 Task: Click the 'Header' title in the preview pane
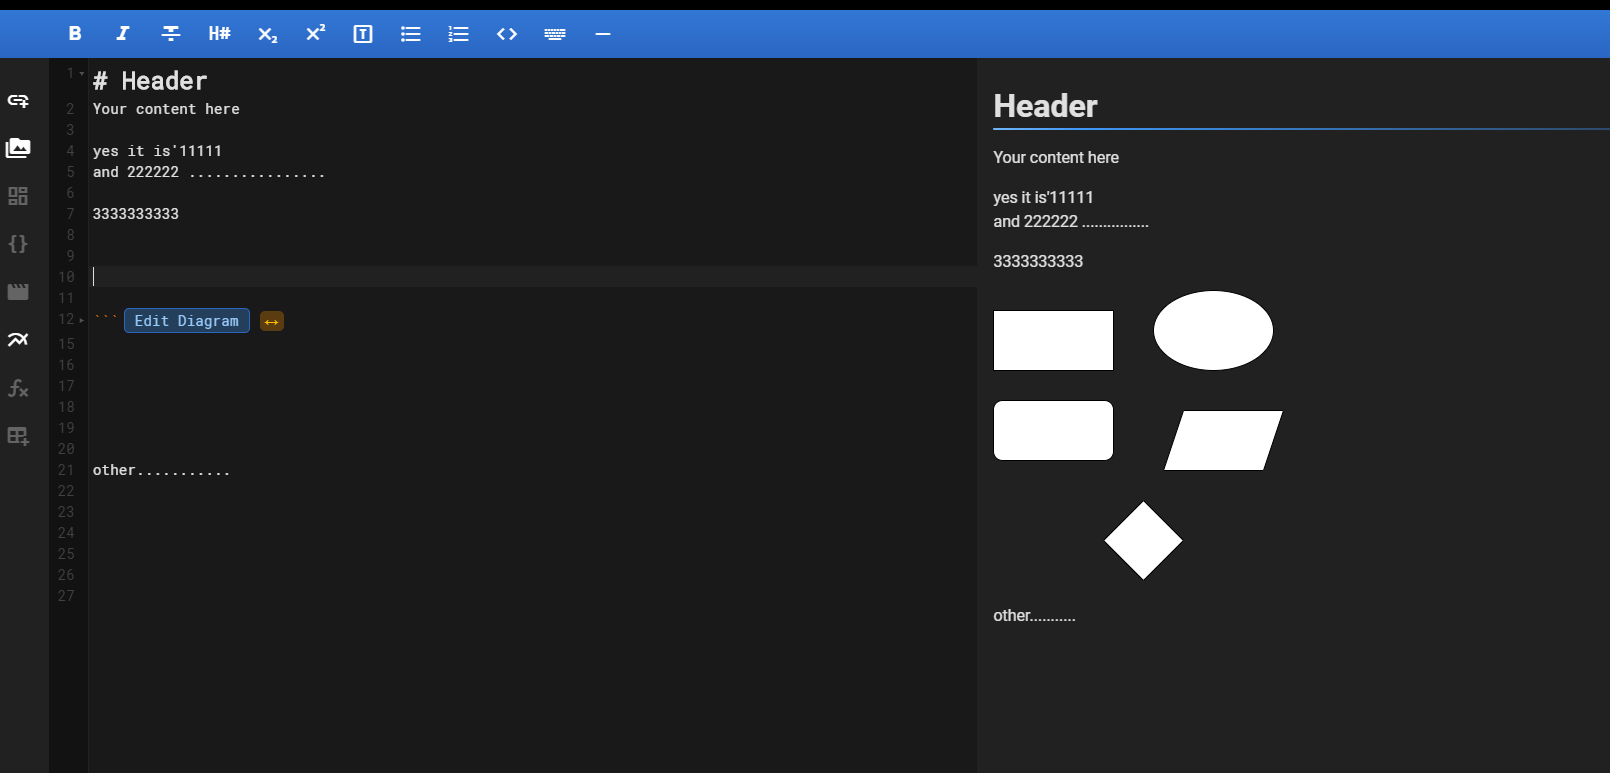pos(1045,106)
